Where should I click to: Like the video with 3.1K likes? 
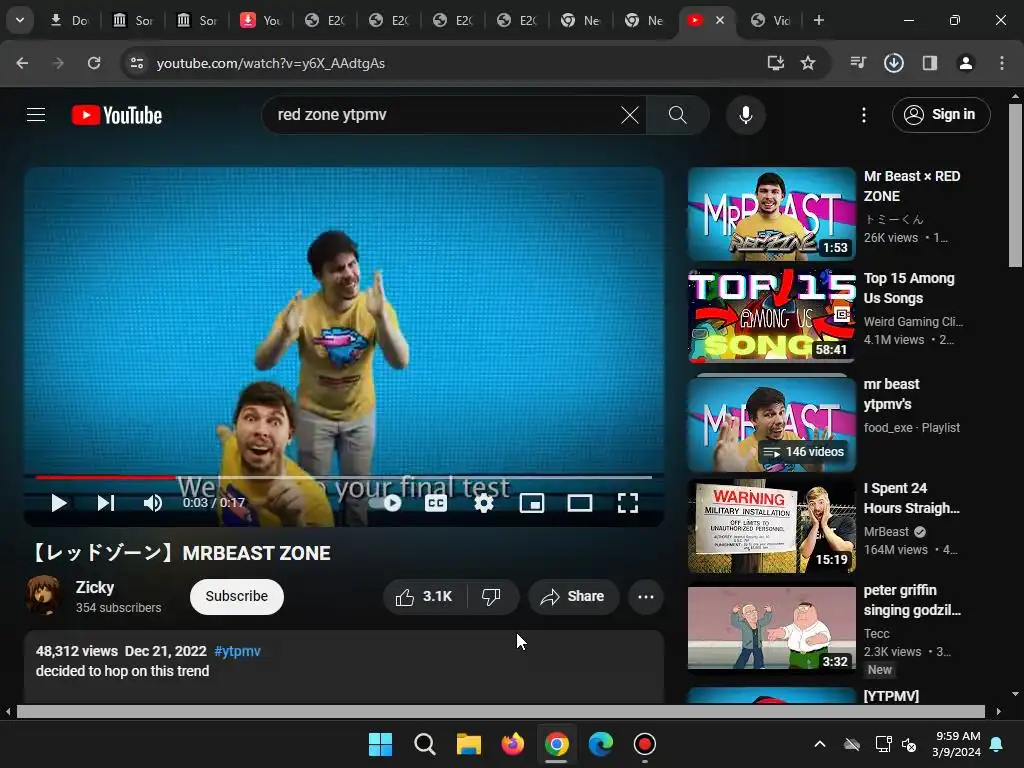(424, 596)
